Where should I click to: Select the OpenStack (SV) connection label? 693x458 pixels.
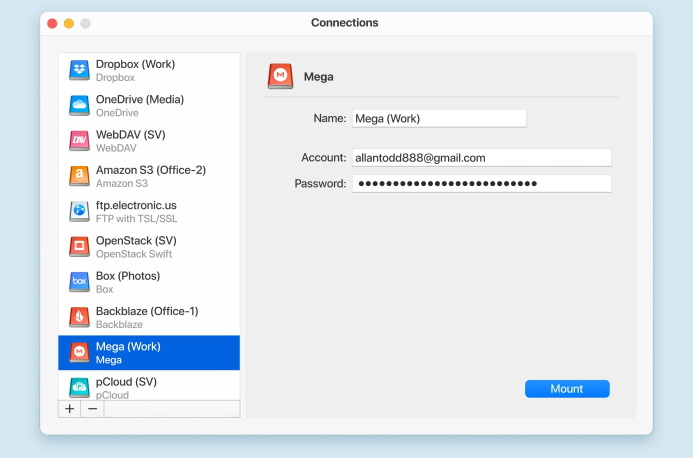(136, 240)
